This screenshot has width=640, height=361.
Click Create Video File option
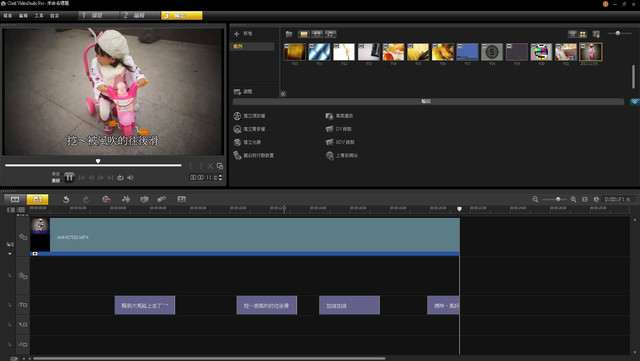[x=249, y=116]
